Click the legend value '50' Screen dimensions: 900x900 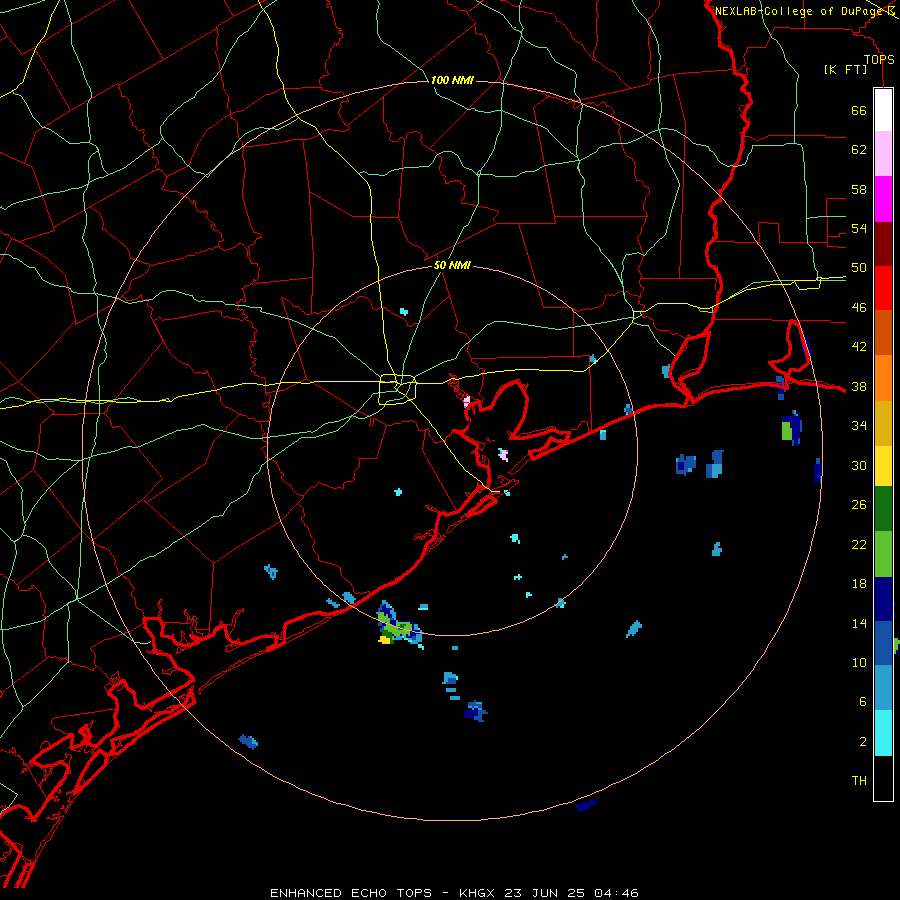click(x=859, y=268)
